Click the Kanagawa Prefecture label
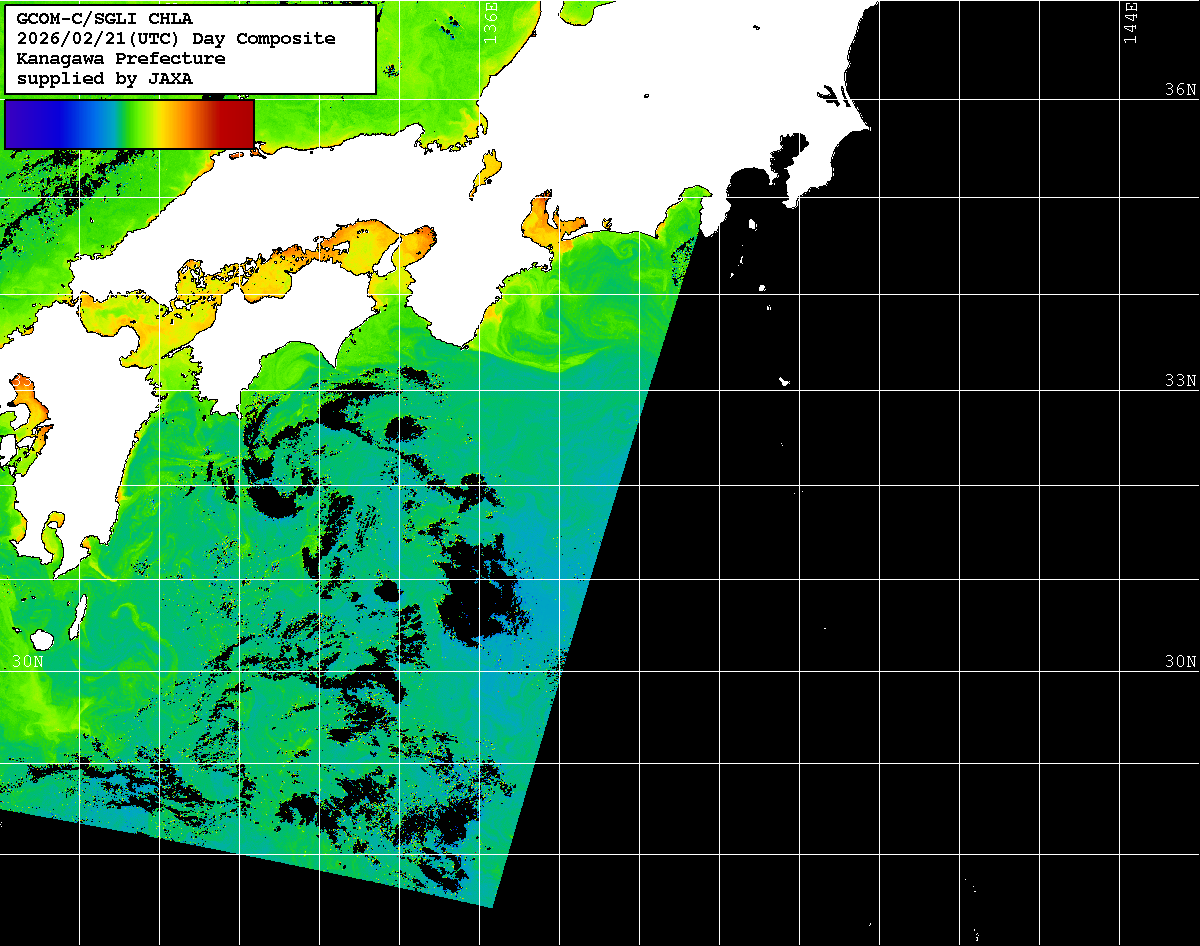Screen dimensions: 1200x946 click(x=120, y=58)
